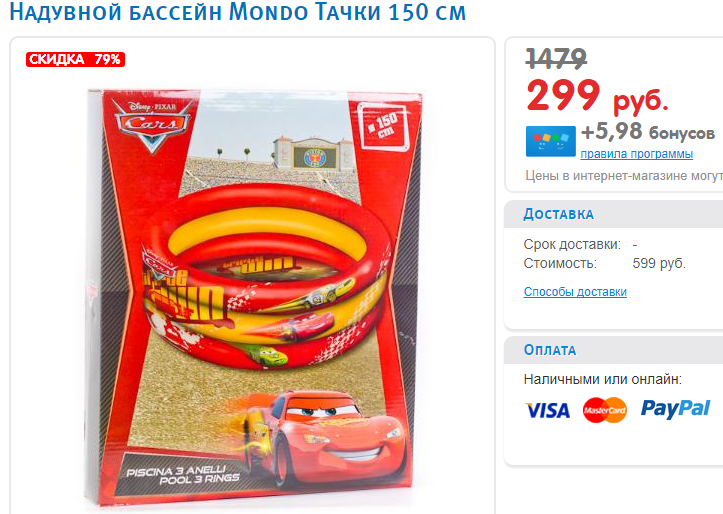Open the 'Способы доставки' link

tap(575, 292)
